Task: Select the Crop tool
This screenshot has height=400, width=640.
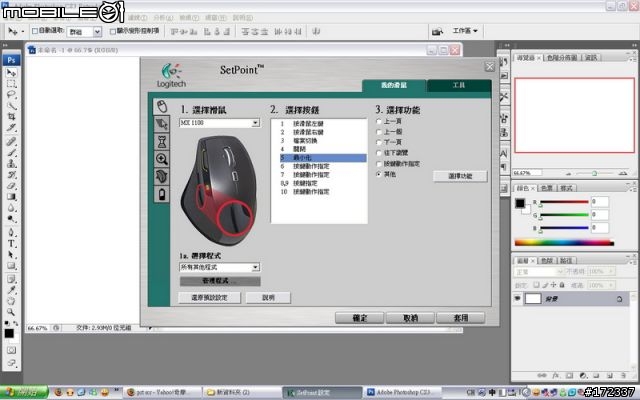Action: pyautogui.click(x=11, y=117)
